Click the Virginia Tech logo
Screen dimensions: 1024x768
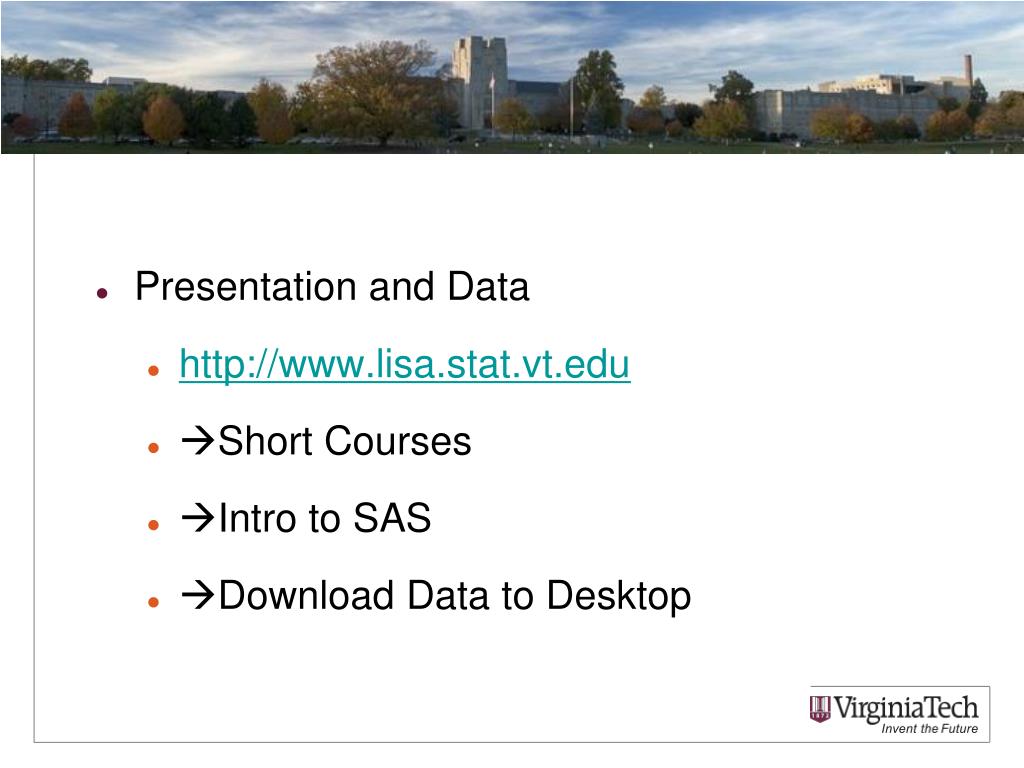900,713
